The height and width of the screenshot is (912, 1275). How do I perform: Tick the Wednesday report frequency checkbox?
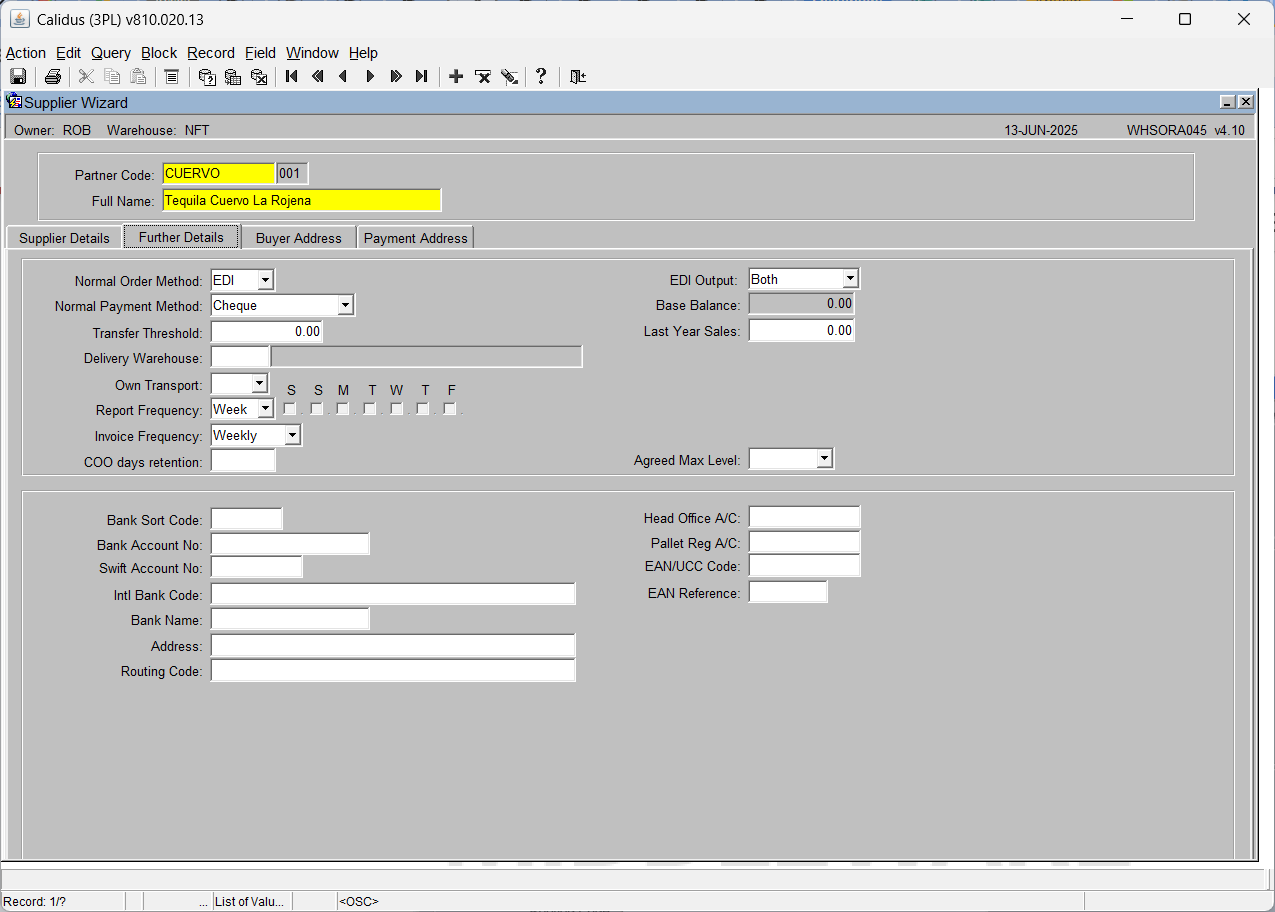coord(397,409)
